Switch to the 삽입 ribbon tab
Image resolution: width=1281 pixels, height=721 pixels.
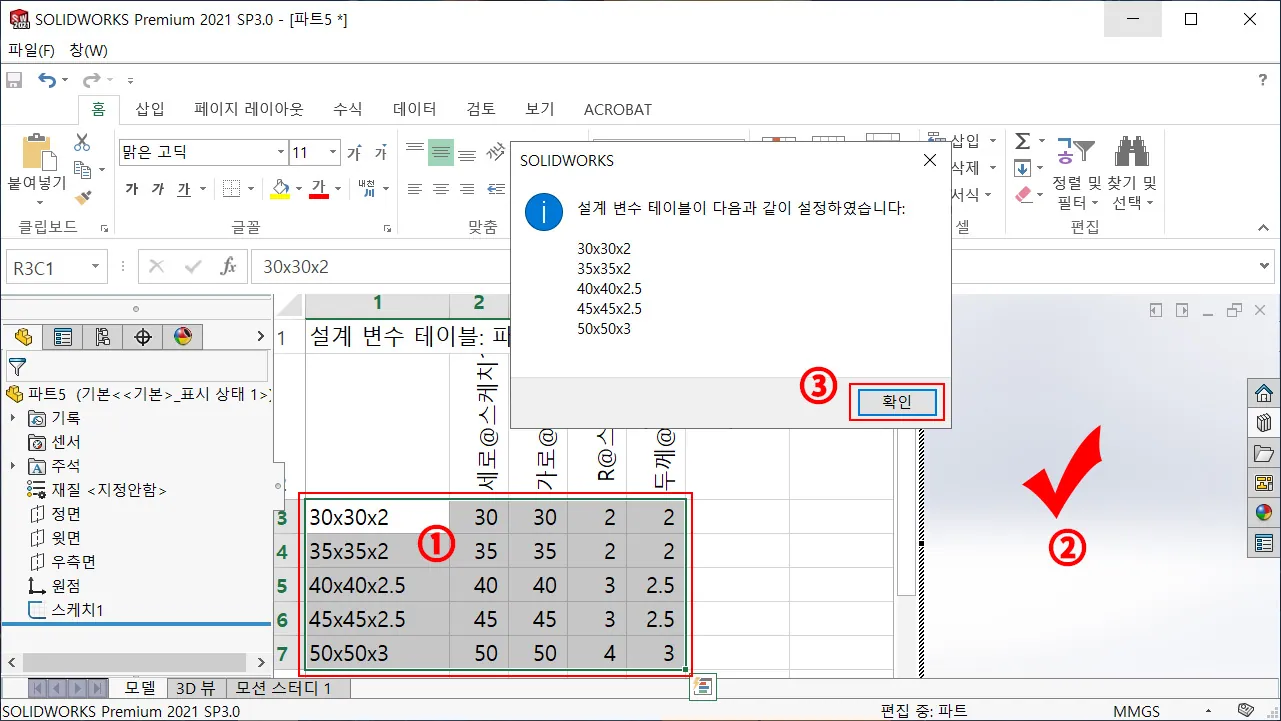[150, 109]
